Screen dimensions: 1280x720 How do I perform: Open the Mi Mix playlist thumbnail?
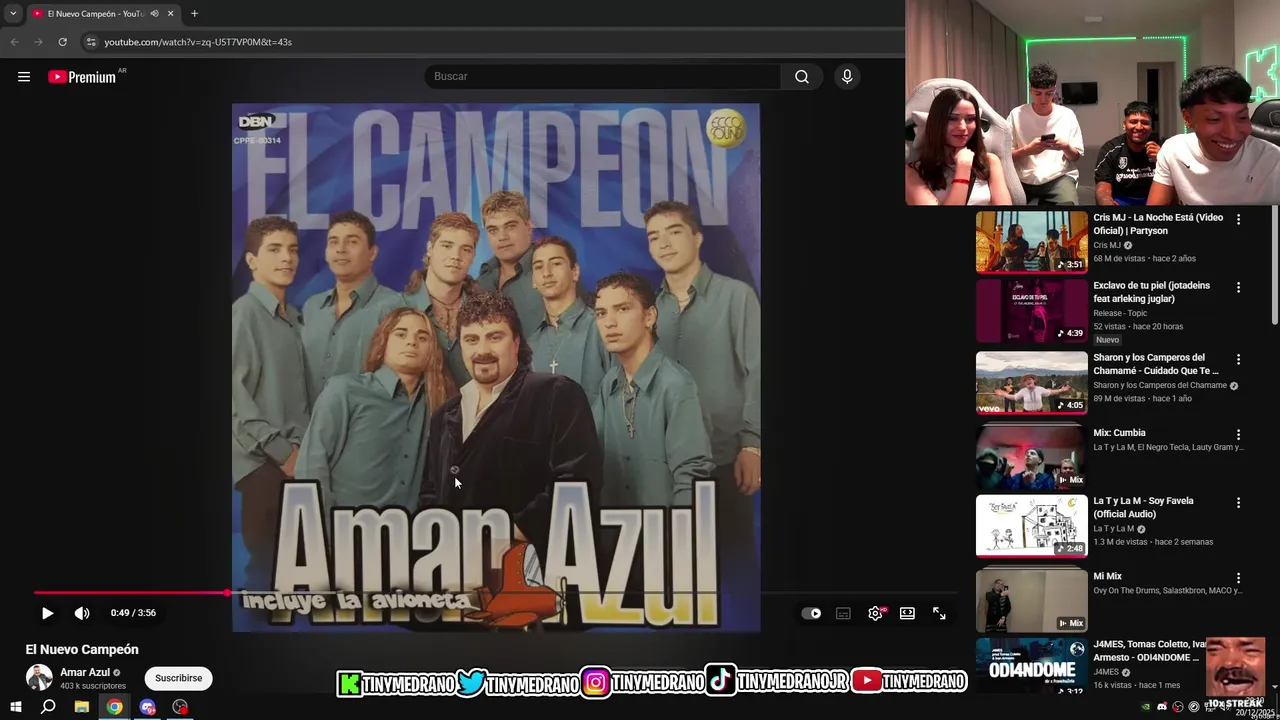coord(1031,600)
